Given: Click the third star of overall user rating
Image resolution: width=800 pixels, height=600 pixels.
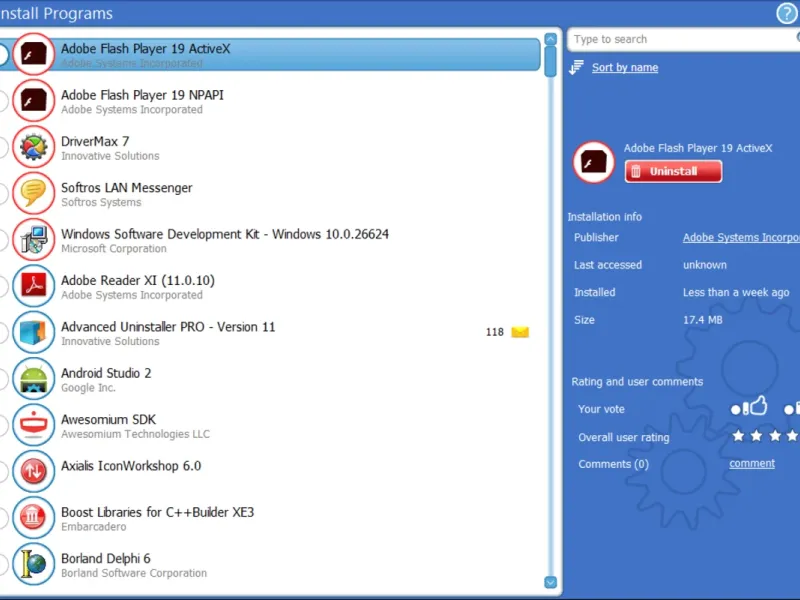Looking at the screenshot, I should 776,436.
